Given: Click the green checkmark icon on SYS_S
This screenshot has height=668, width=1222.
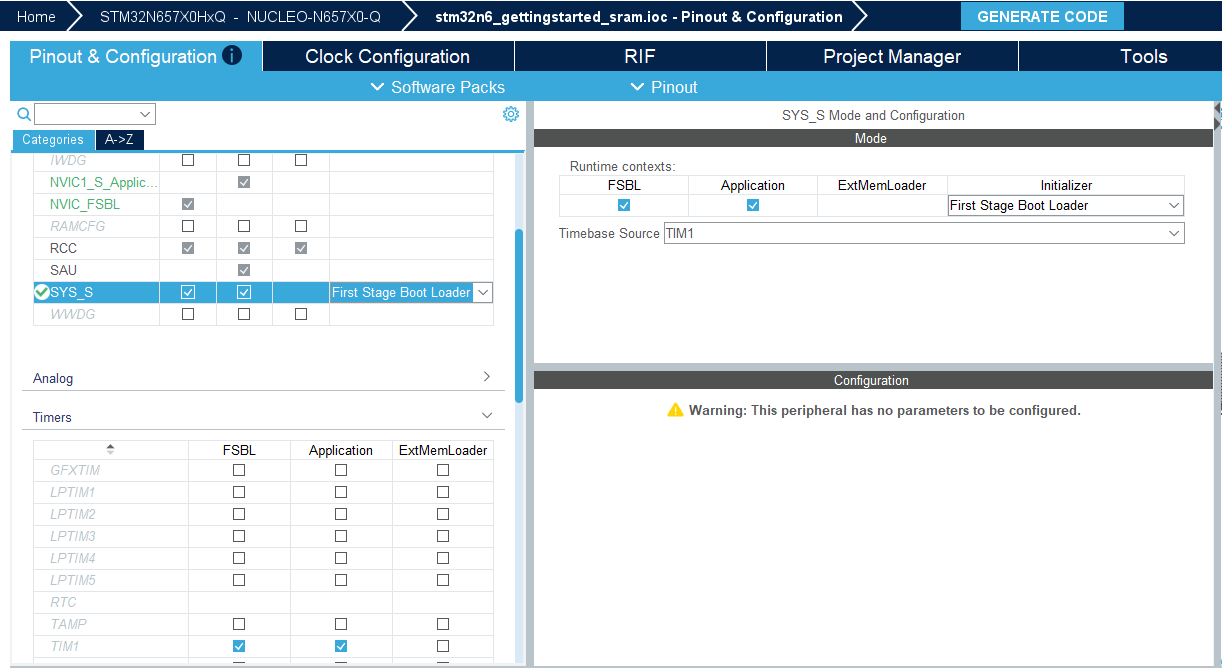Looking at the screenshot, I should [x=42, y=292].
